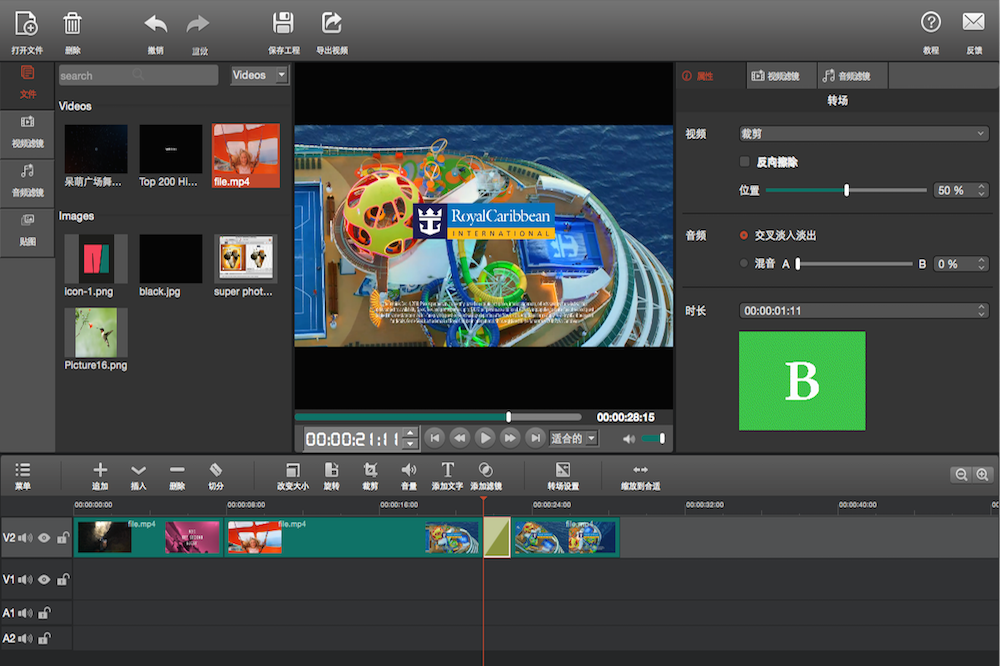Toggle the lock on the A2 track
The image size is (1000, 666).
click(x=44, y=638)
